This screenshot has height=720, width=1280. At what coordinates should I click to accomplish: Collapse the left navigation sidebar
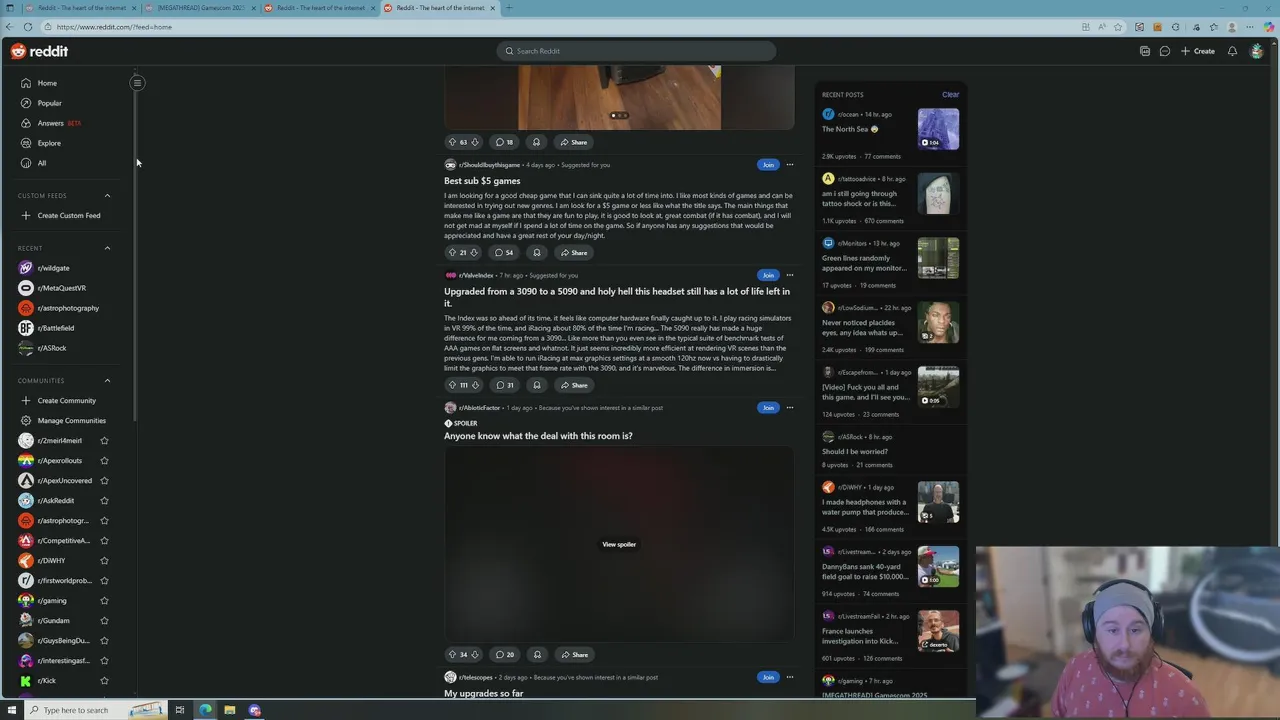point(137,83)
